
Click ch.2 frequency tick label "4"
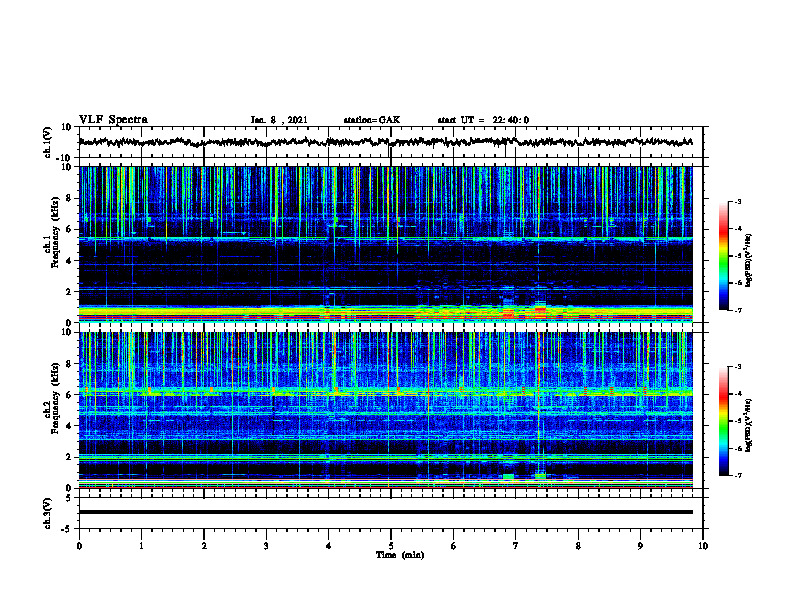click(x=69, y=426)
